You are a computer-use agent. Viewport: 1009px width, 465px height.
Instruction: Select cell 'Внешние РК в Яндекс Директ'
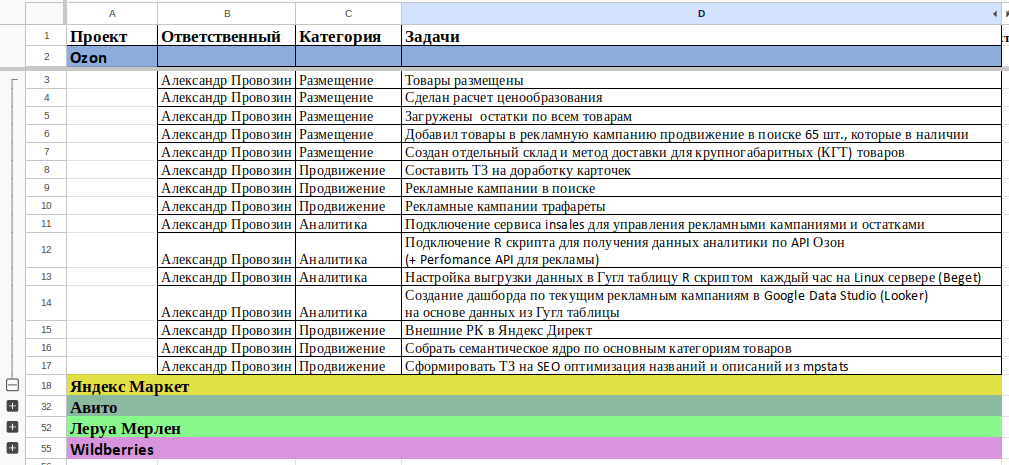click(701, 330)
